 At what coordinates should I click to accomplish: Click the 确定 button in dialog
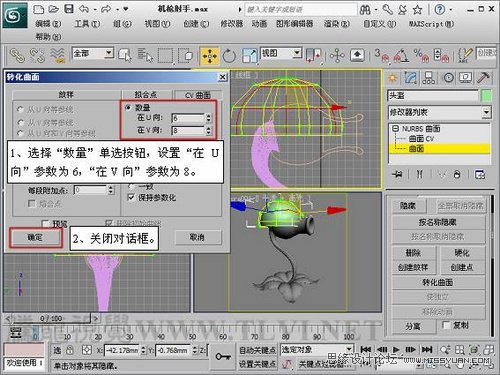35,237
